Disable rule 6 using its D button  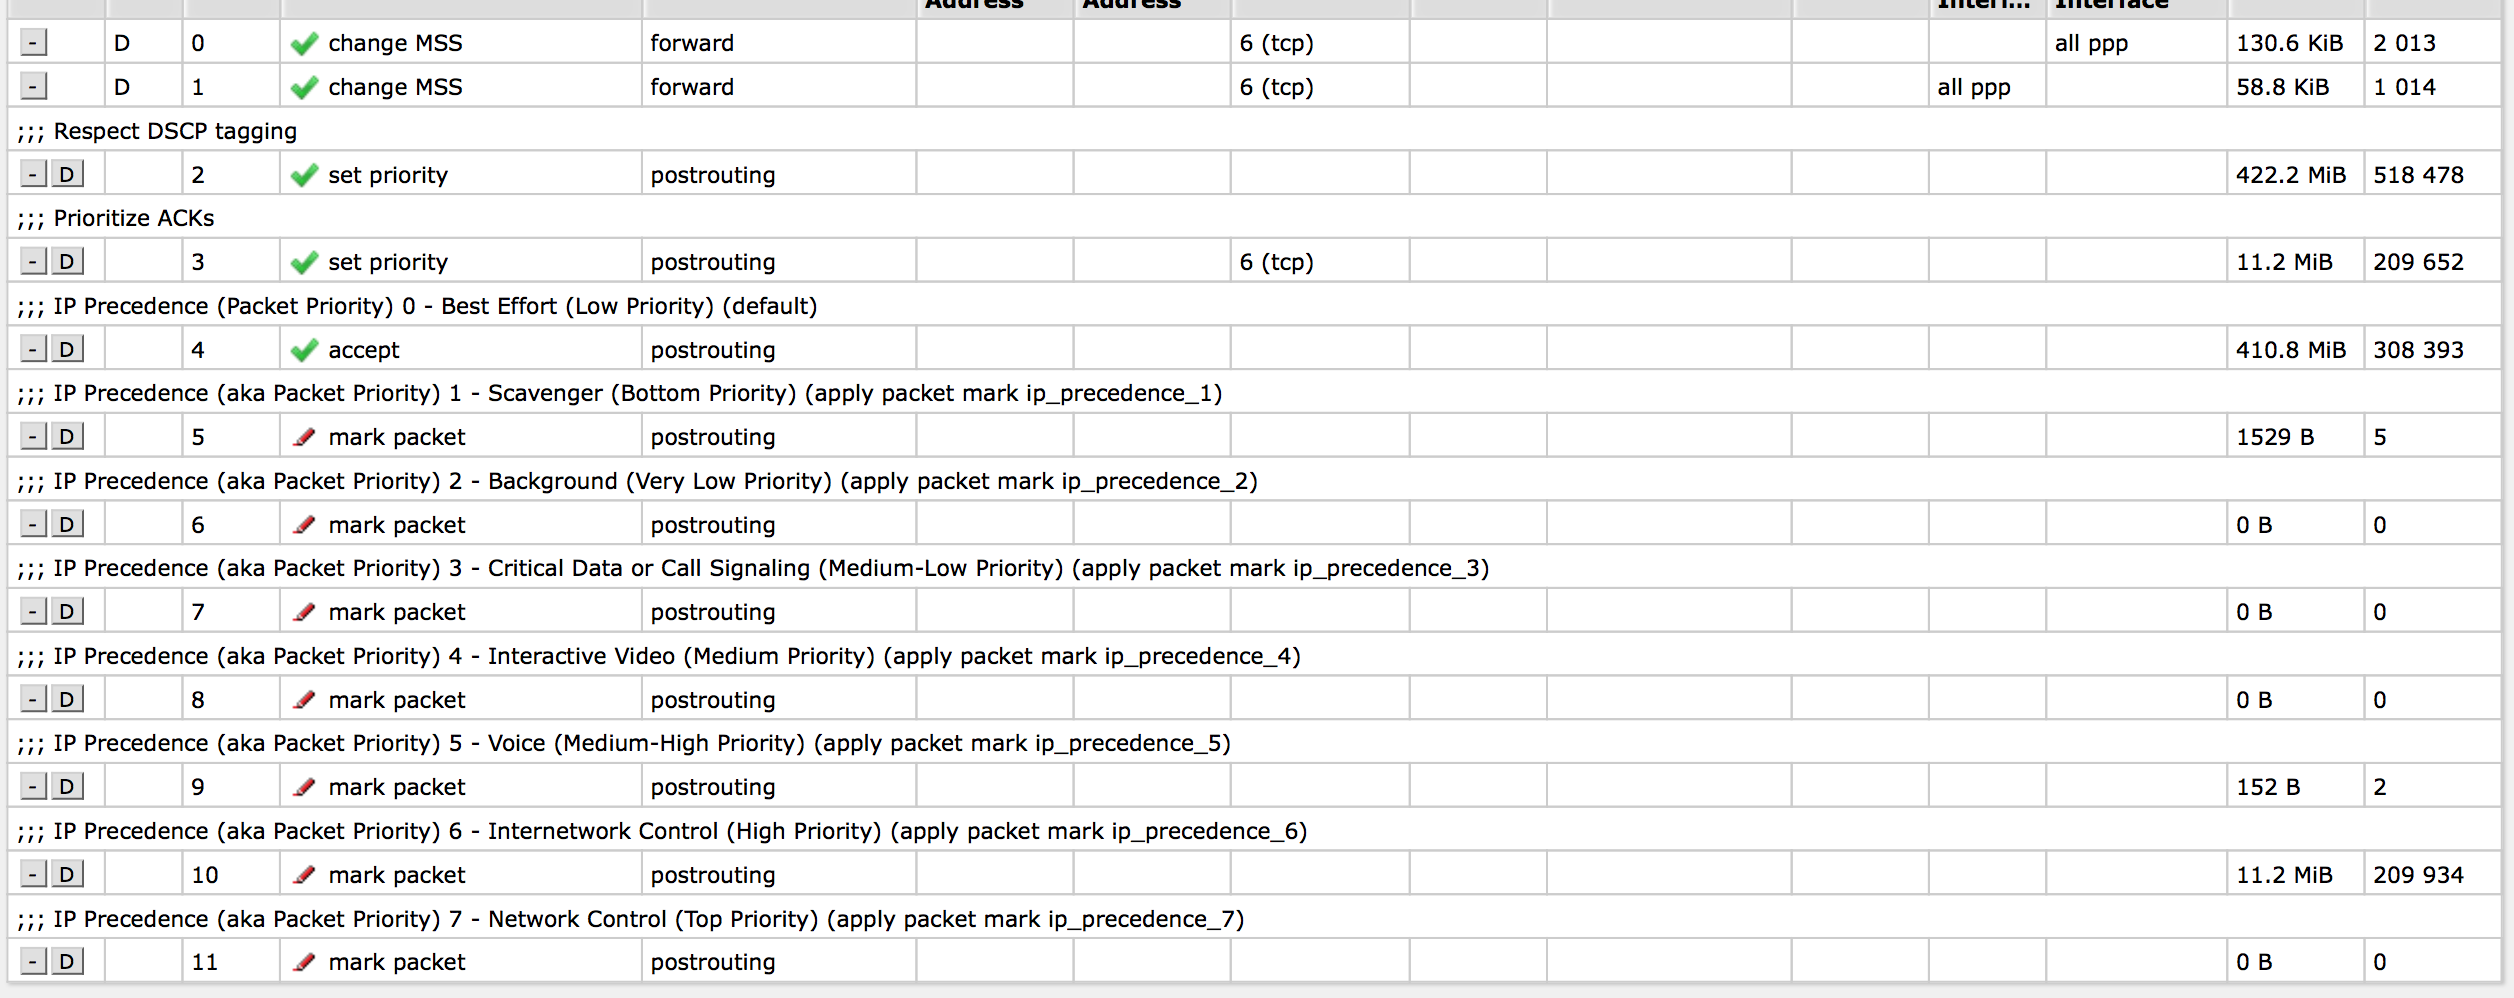pyautogui.click(x=67, y=525)
